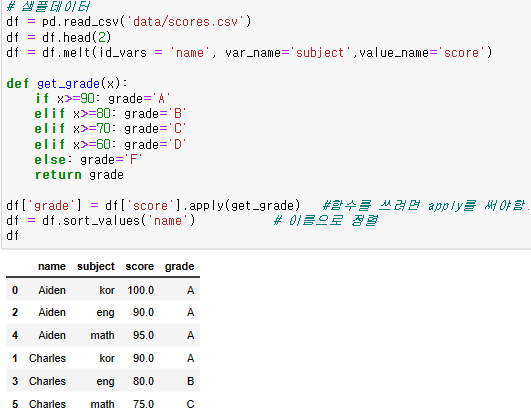Select row index 0 in the output table
The image size is (531, 414).
coord(15,290)
